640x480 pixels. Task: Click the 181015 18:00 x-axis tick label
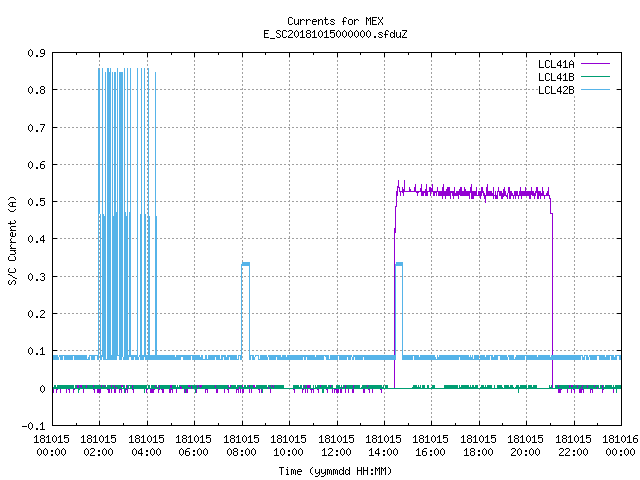pyautogui.click(x=479, y=445)
